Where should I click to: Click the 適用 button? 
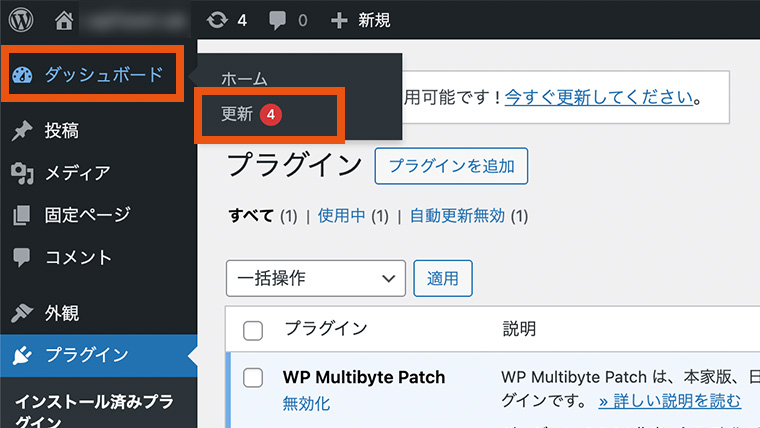[443, 278]
